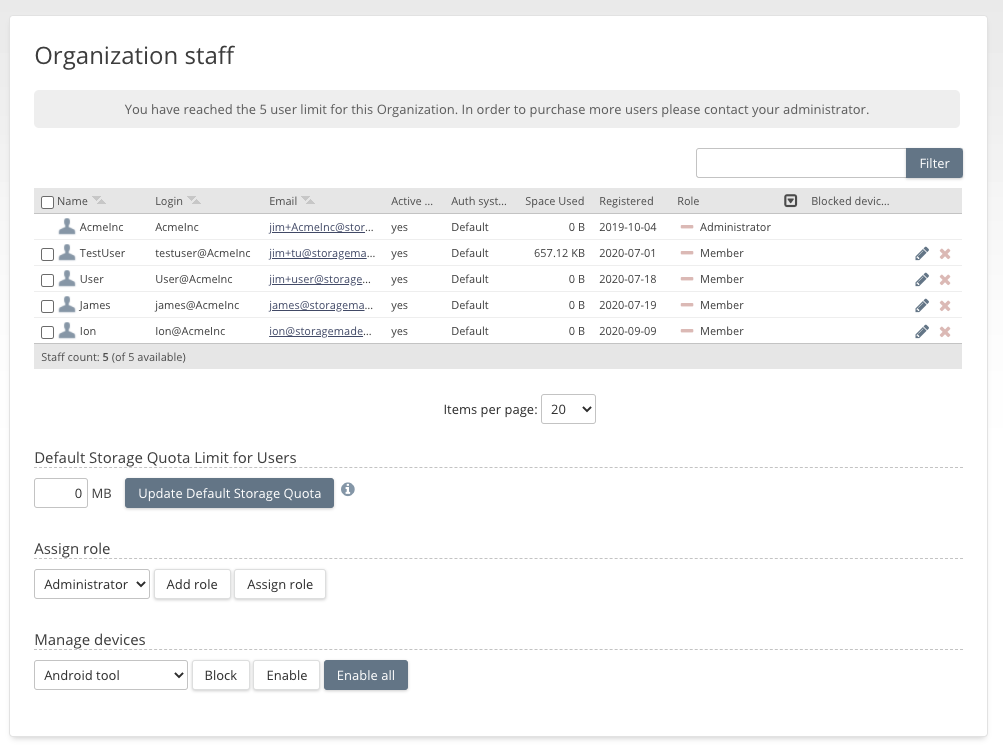Check the box for TestUser row
This screenshot has width=1003, height=750.
click(x=47, y=254)
